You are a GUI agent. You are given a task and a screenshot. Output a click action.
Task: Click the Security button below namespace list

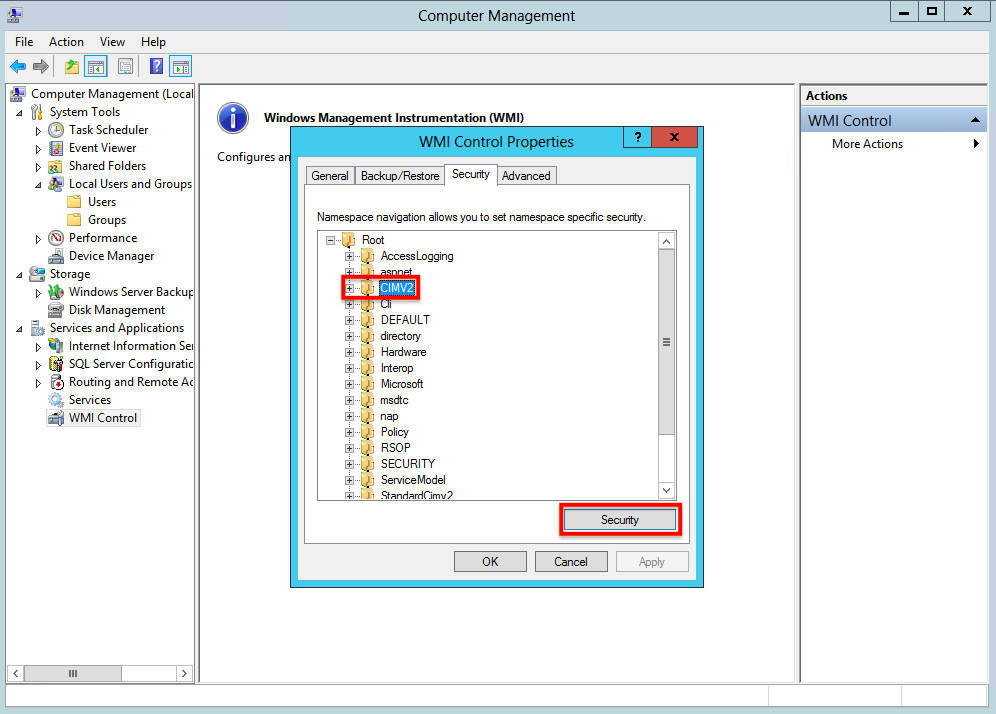click(x=620, y=520)
